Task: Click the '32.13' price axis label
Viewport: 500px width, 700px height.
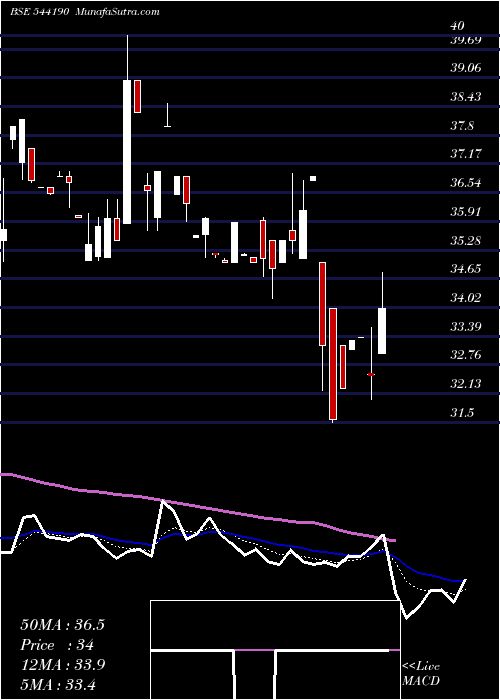Action: (x=466, y=384)
